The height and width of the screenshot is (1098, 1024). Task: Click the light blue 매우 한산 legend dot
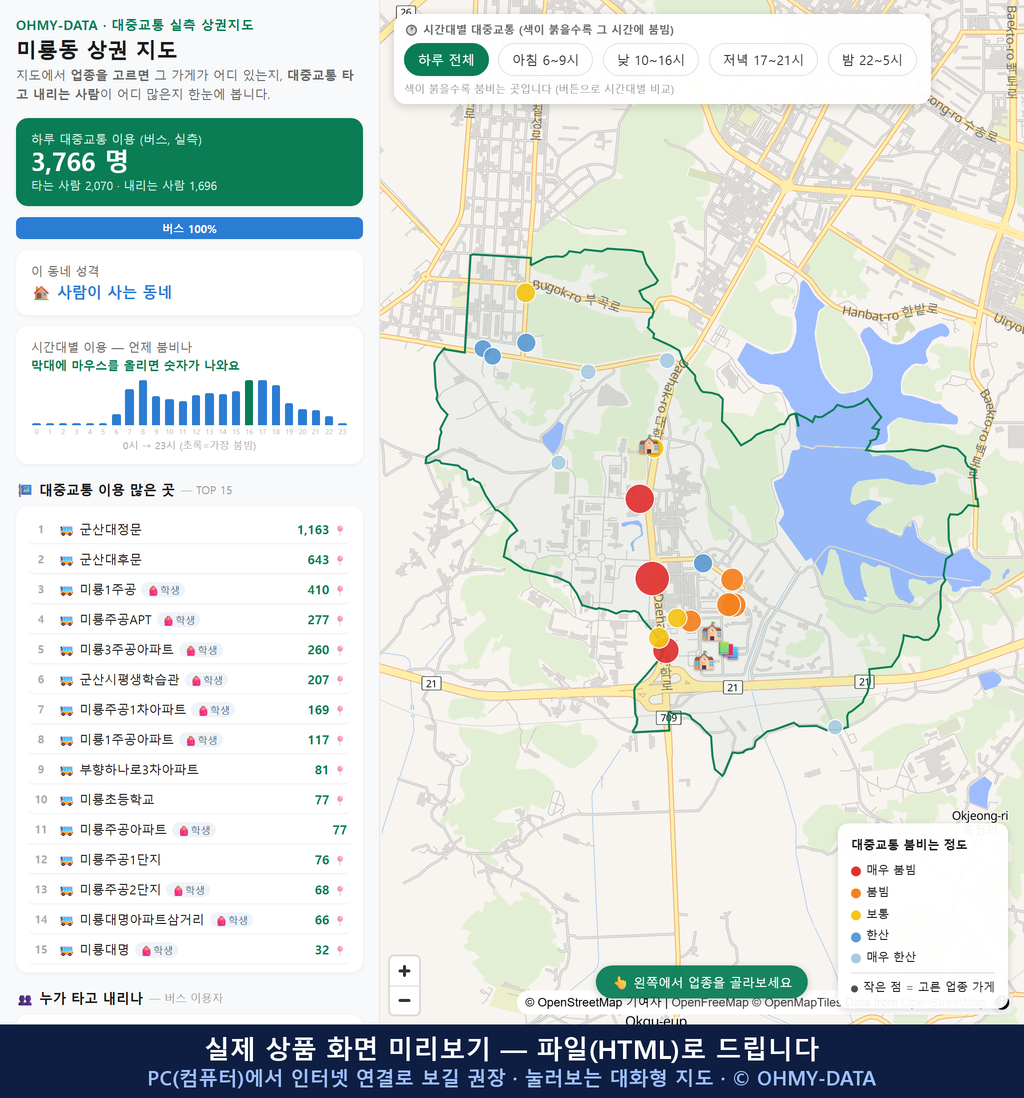tap(855, 958)
